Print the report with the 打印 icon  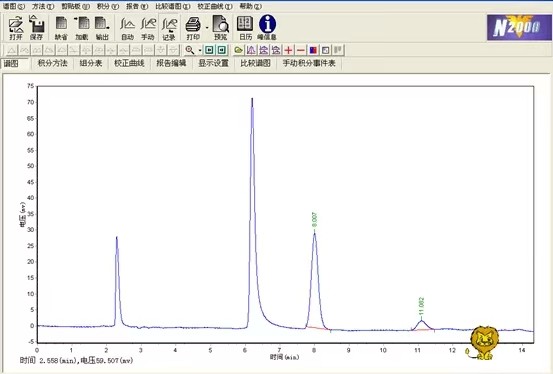coord(193,28)
